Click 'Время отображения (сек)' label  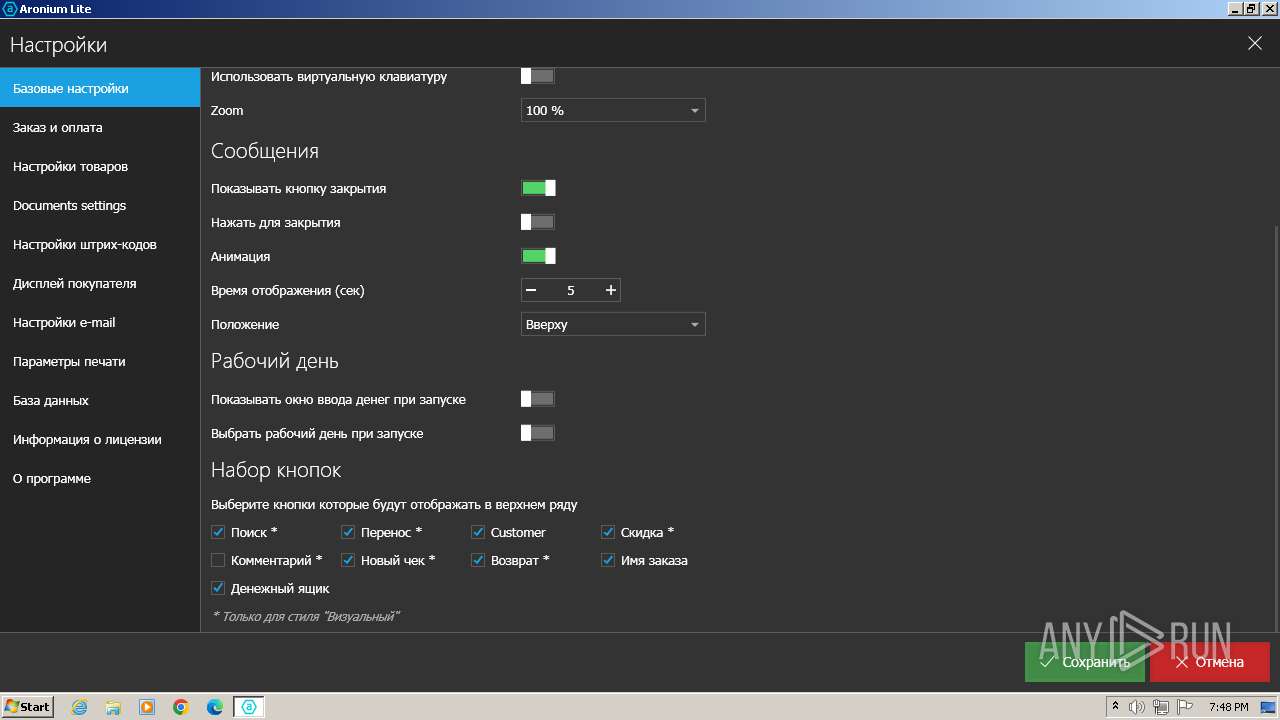click(x=288, y=290)
